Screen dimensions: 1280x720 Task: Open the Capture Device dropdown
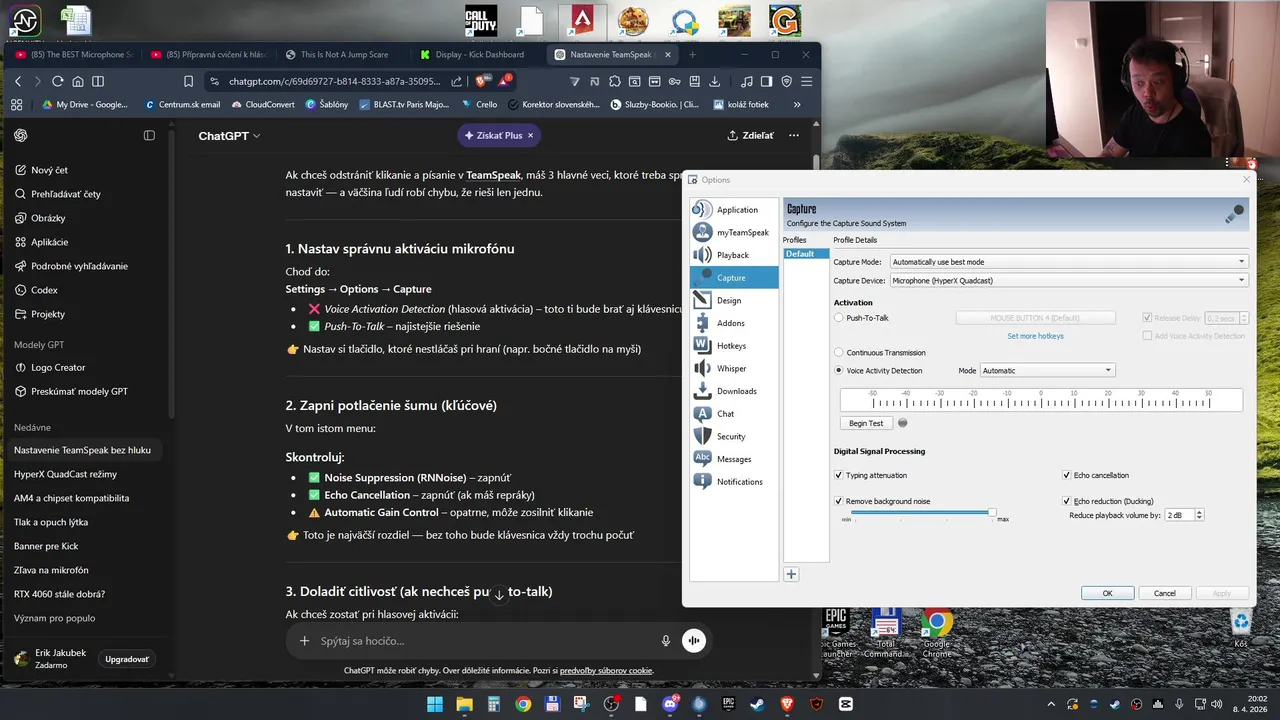click(x=1069, y=281)
